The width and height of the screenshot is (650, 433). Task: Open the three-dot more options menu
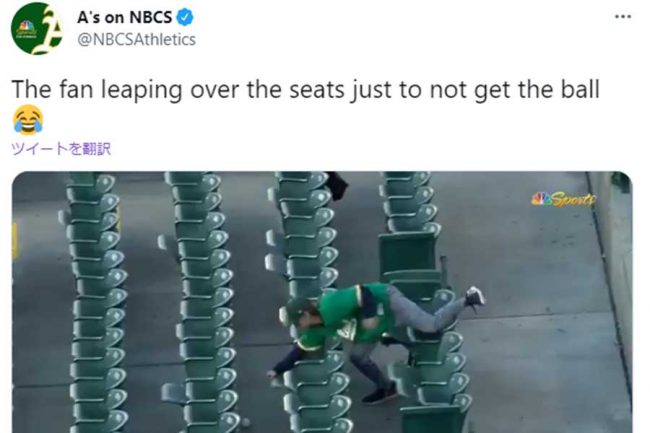pyautogui.click(x=623, y=17)
